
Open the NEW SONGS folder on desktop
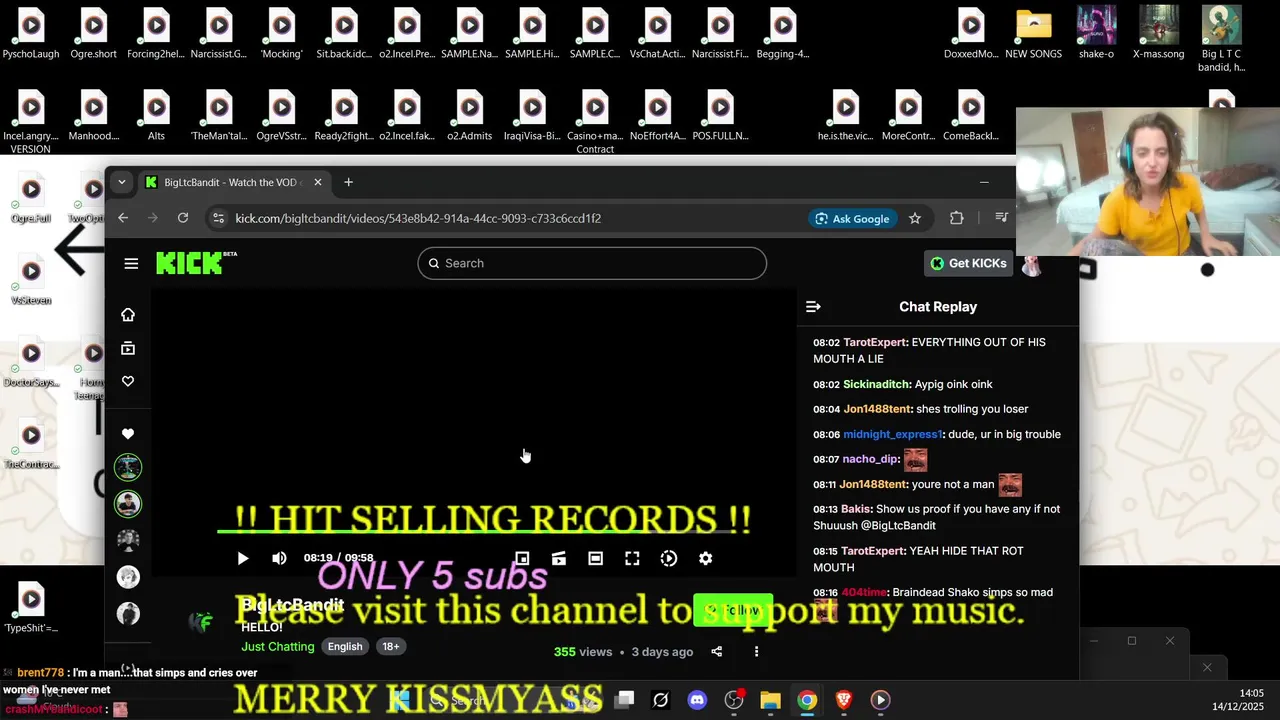1033,33
